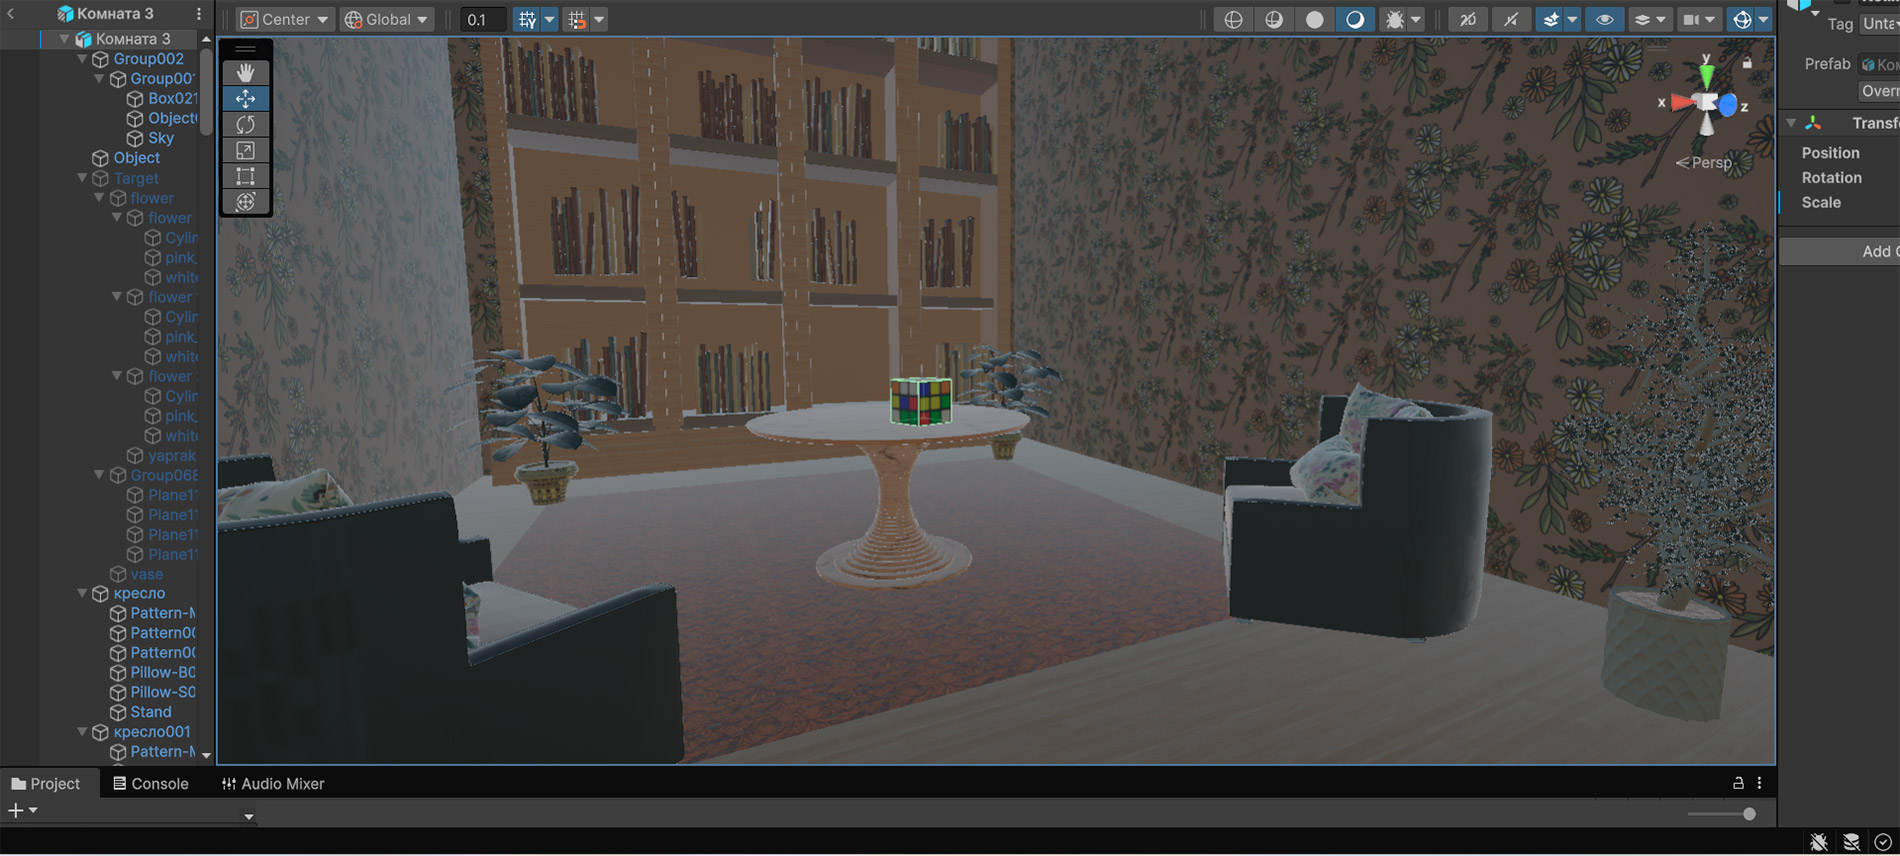
Task: Select the Rotate tool
Action: pos(245,124)
